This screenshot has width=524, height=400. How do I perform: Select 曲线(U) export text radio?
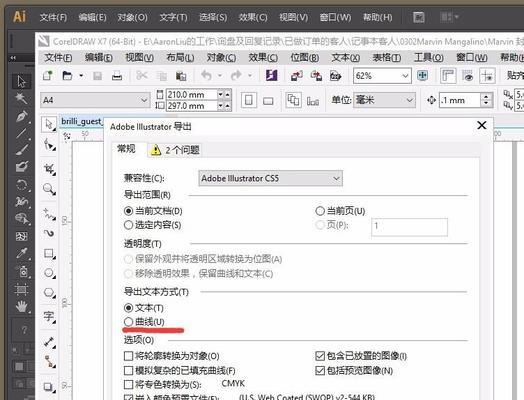(128, 322)
